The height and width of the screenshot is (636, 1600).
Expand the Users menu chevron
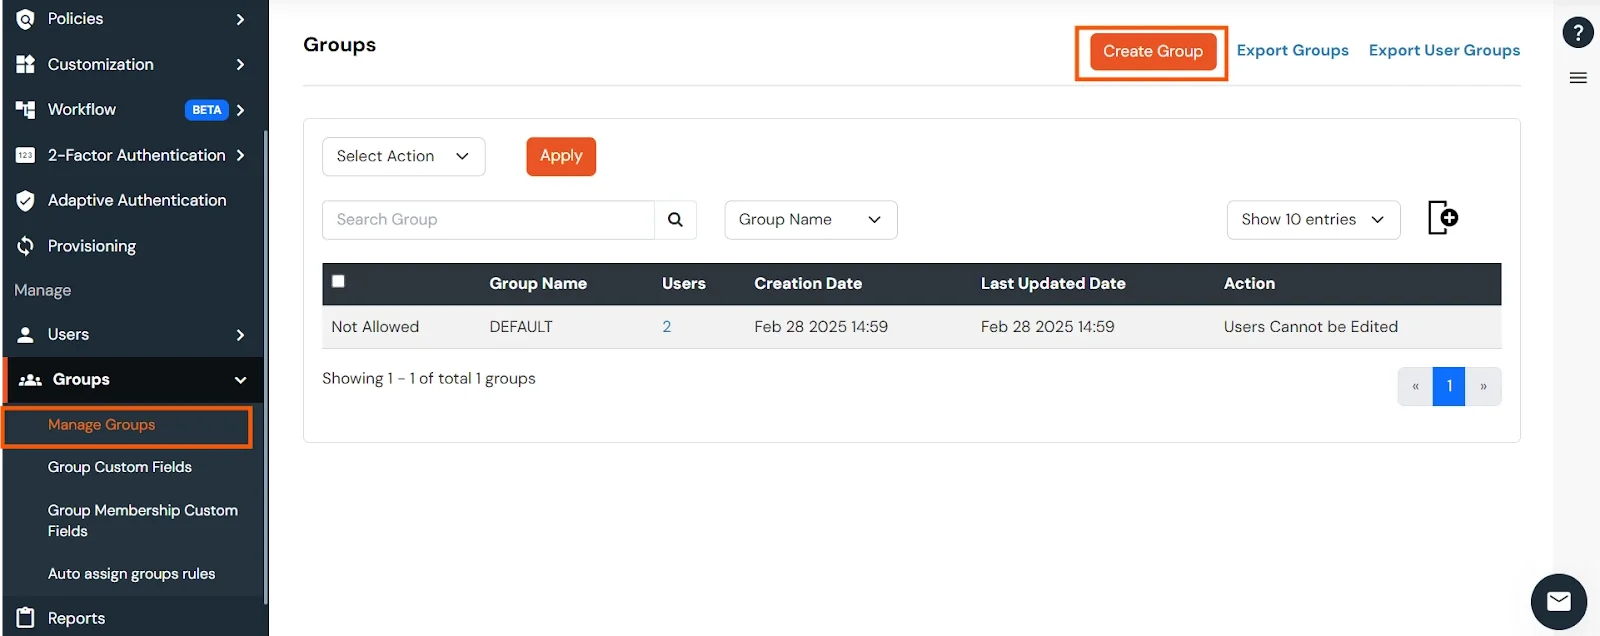240,335
